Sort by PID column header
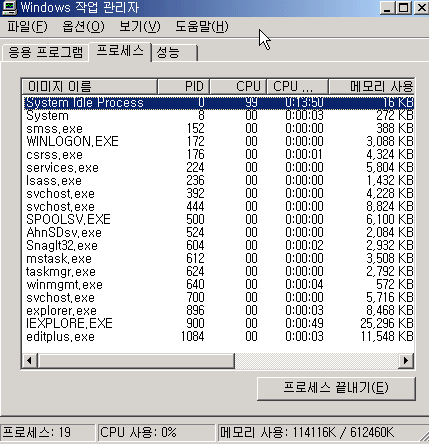This screenshot has height=444, width=429. (184, 87)
